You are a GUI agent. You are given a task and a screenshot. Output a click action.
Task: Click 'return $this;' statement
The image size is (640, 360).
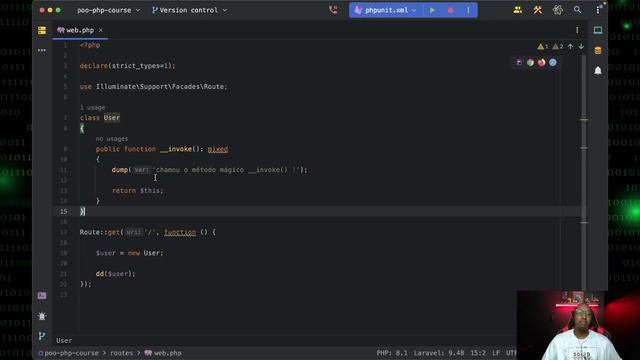coord(138,191)
